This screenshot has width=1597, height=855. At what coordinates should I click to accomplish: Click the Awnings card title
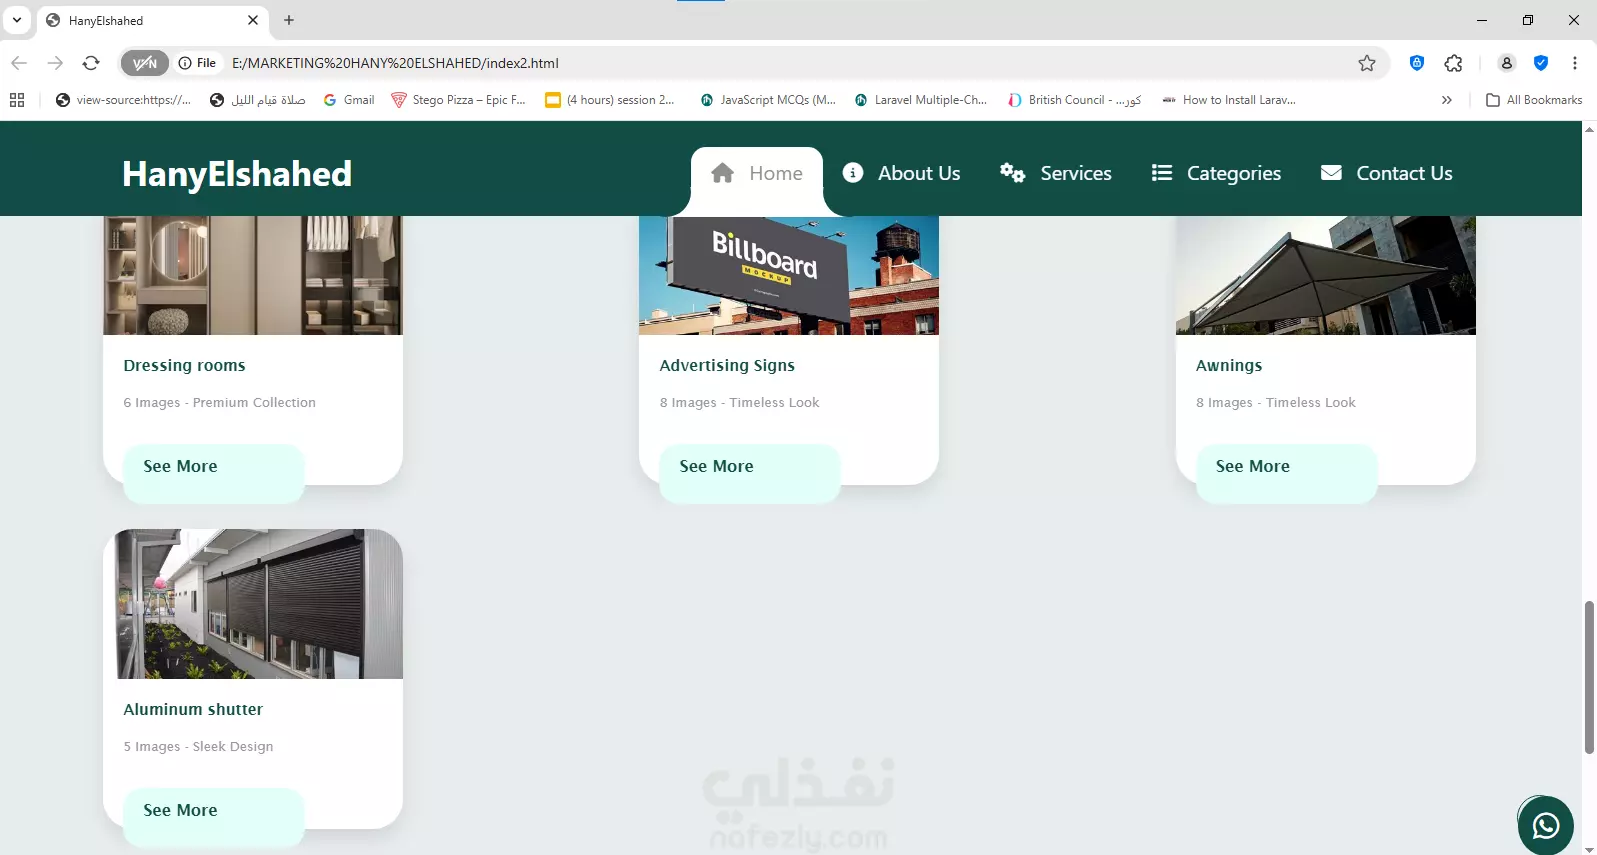(1229, 366)
